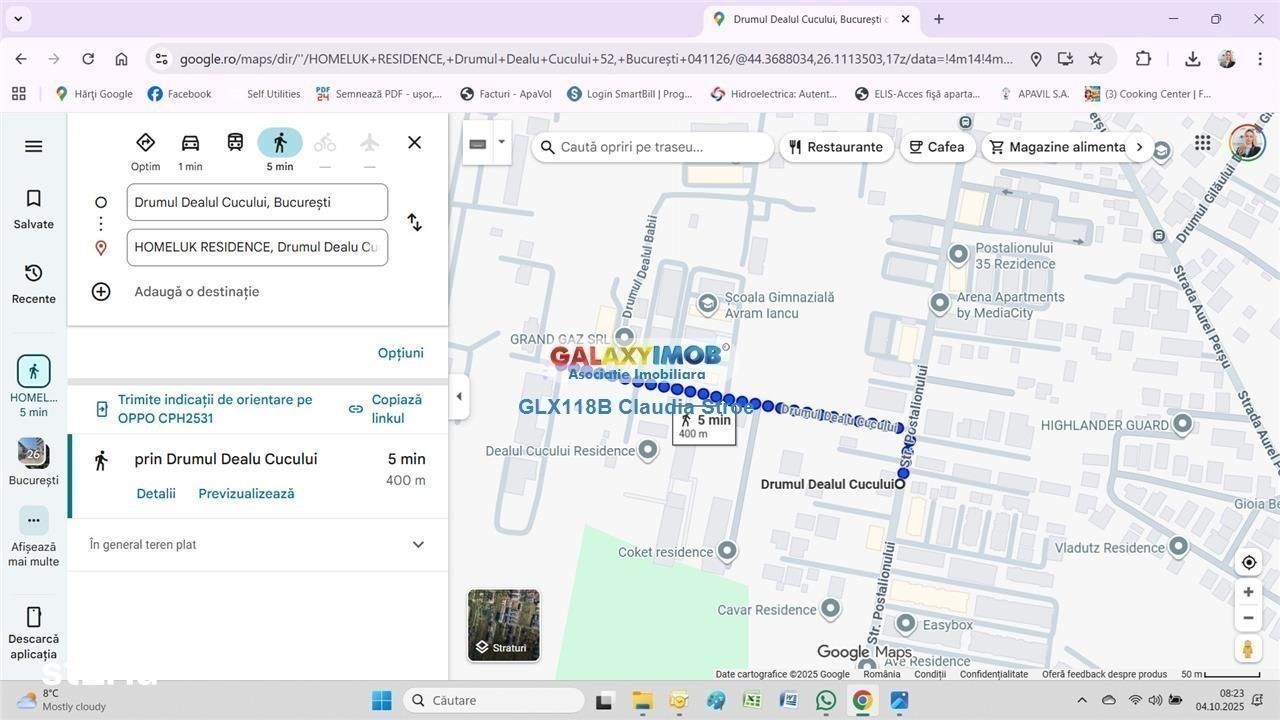Swap start point and destination
Image resolution: width=1280 pixels, height=720 pixels.
point(414,222)
